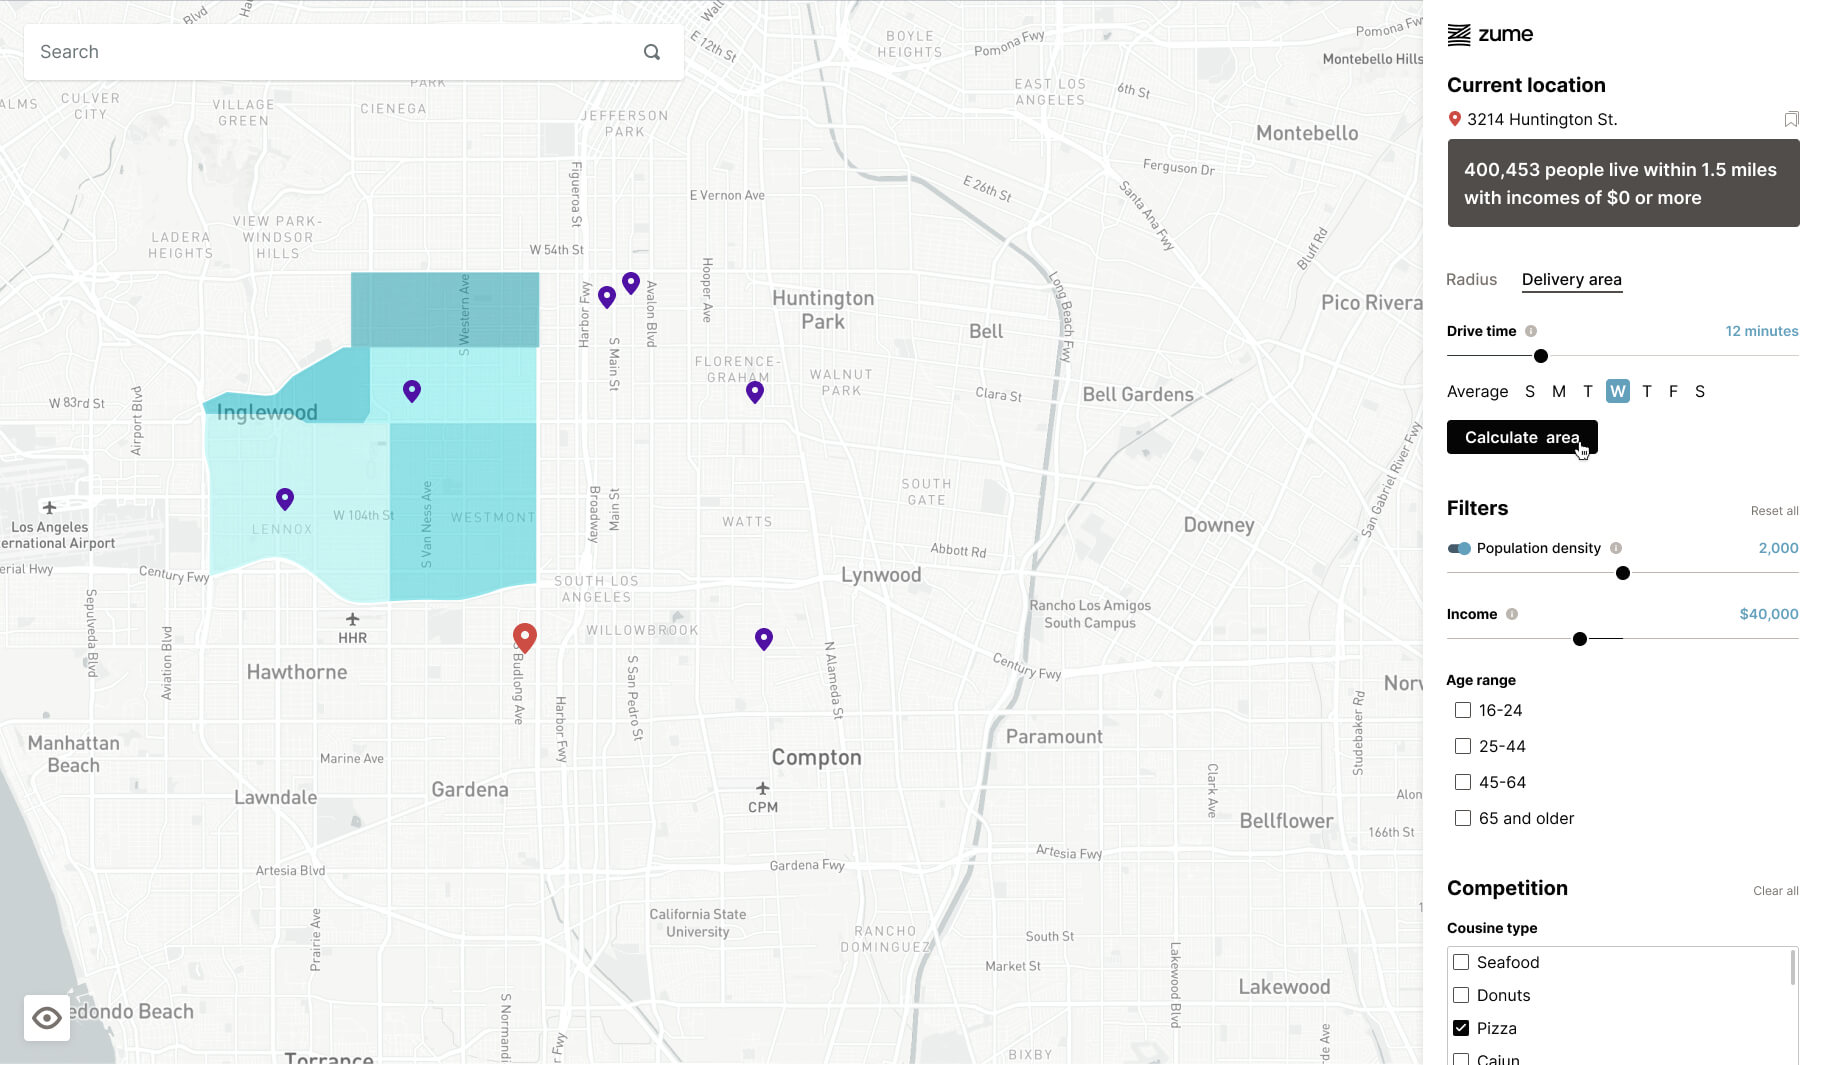Click the search magnifier icon
Image resolution: width=1823 pixels, height=1065 pixels.
pos(652,52)
